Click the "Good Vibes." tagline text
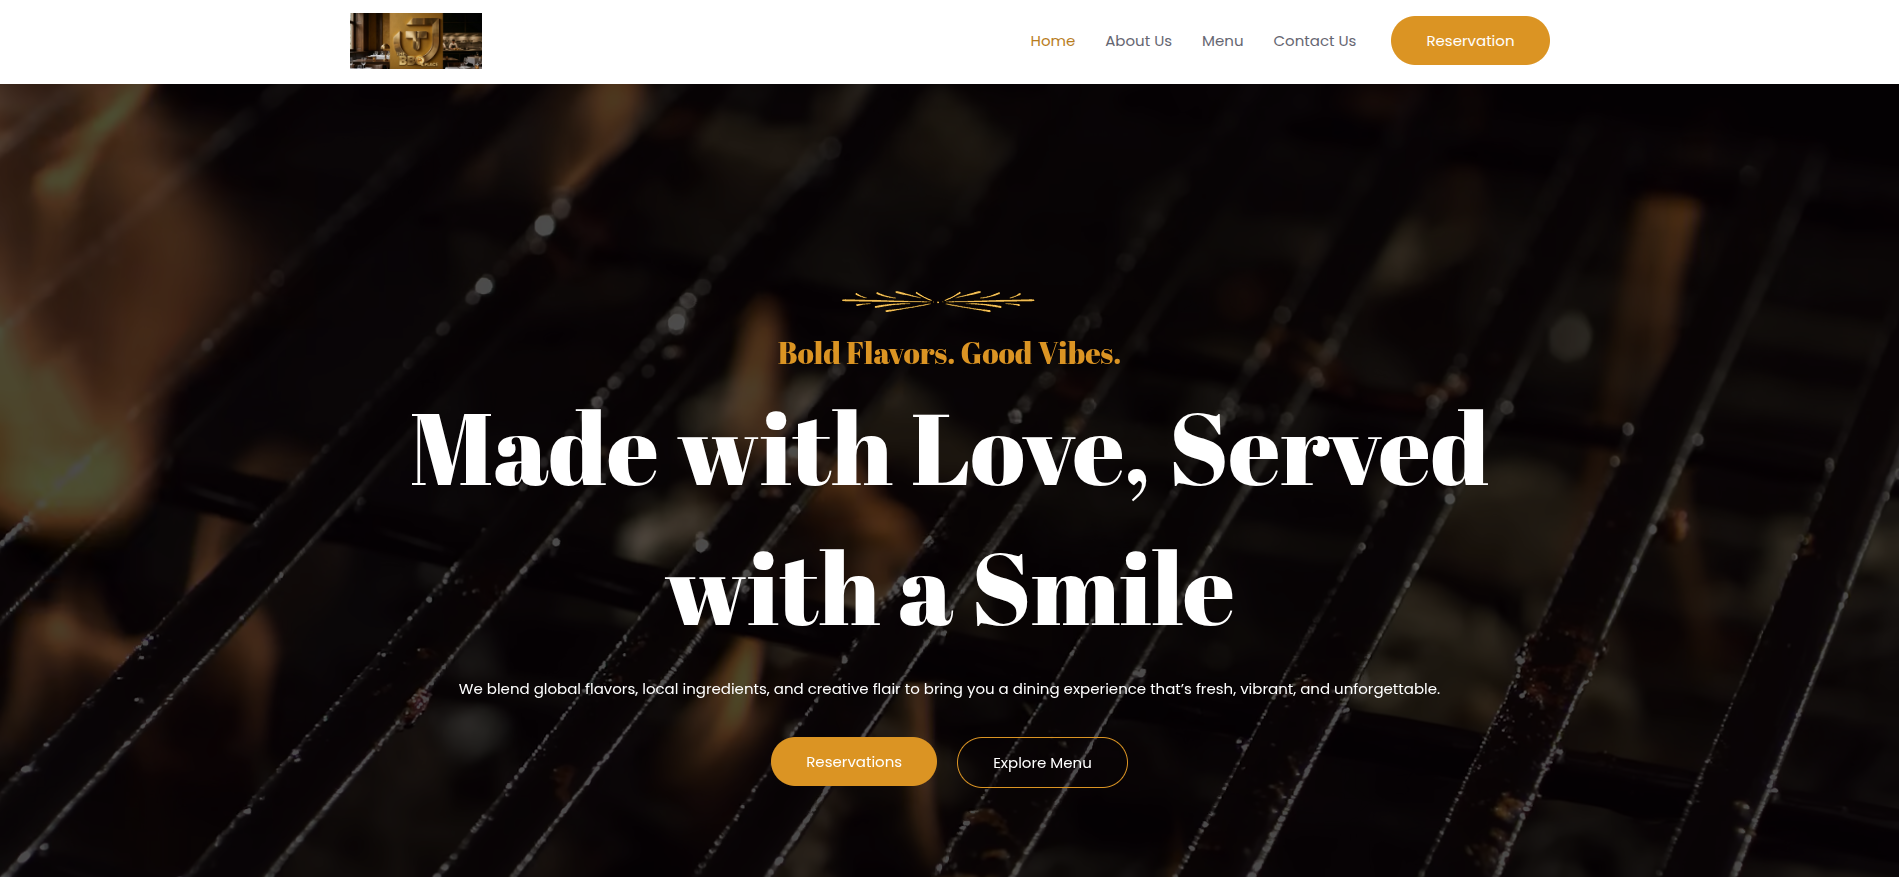Viewport: 1899px width, 877px height. [1040, 354]
